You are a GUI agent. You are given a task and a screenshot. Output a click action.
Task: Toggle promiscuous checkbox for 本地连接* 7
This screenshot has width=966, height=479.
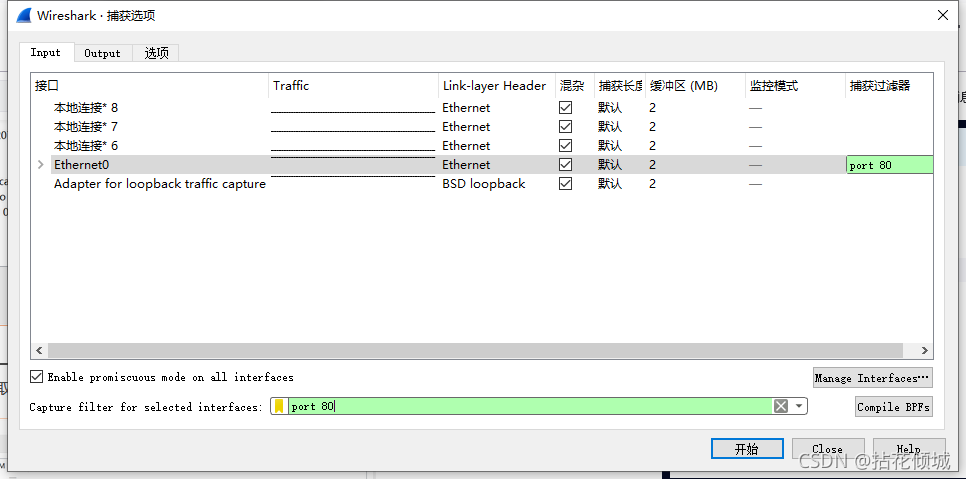coord(565,127)
